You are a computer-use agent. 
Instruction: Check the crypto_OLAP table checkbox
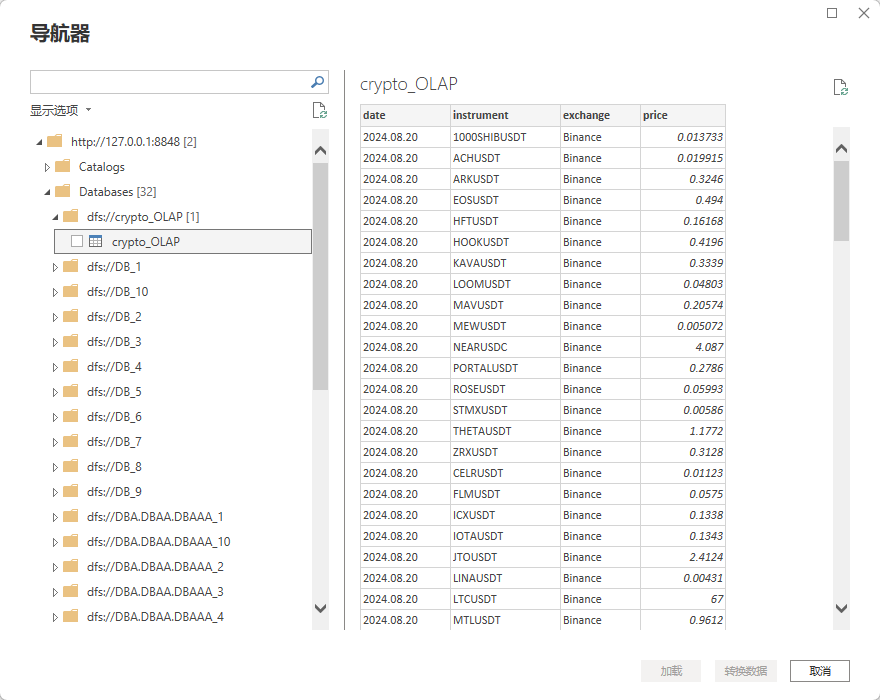[x=77, y=241]
